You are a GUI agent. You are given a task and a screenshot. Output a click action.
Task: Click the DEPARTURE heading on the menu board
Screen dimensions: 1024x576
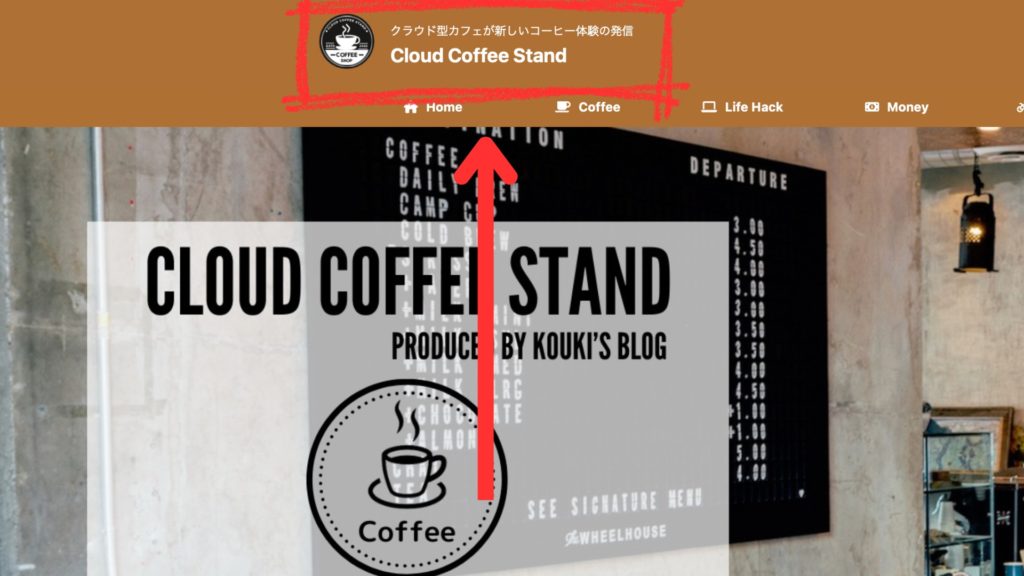[x=739, y=174]
